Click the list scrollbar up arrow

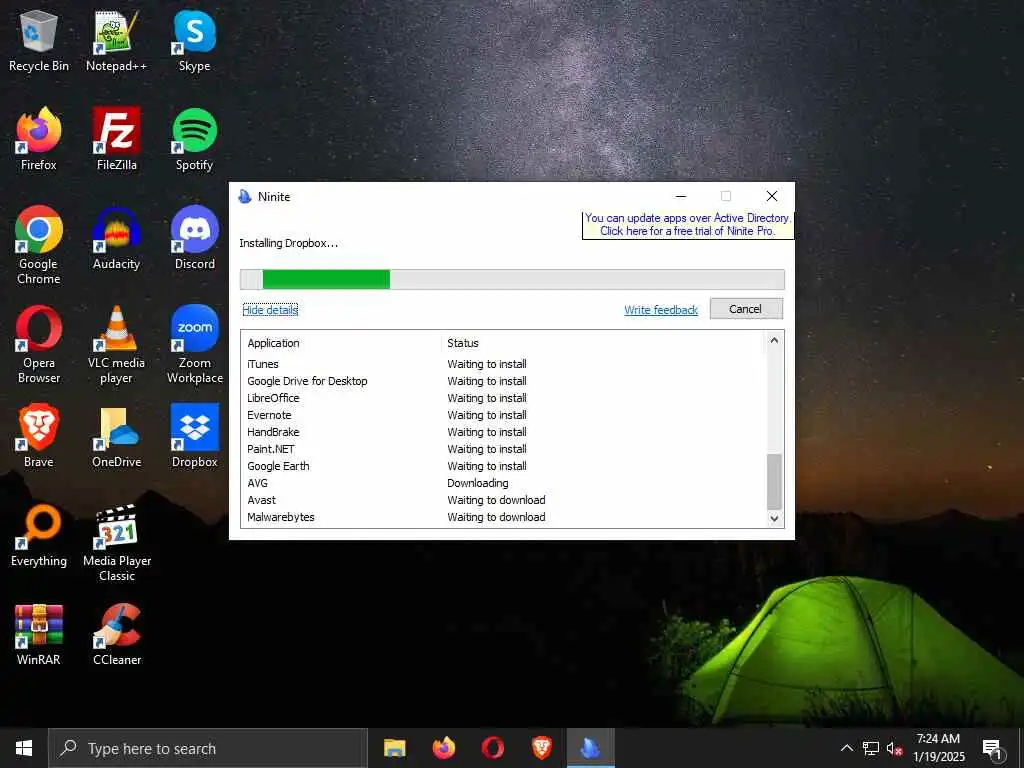[x=774, y=340]
